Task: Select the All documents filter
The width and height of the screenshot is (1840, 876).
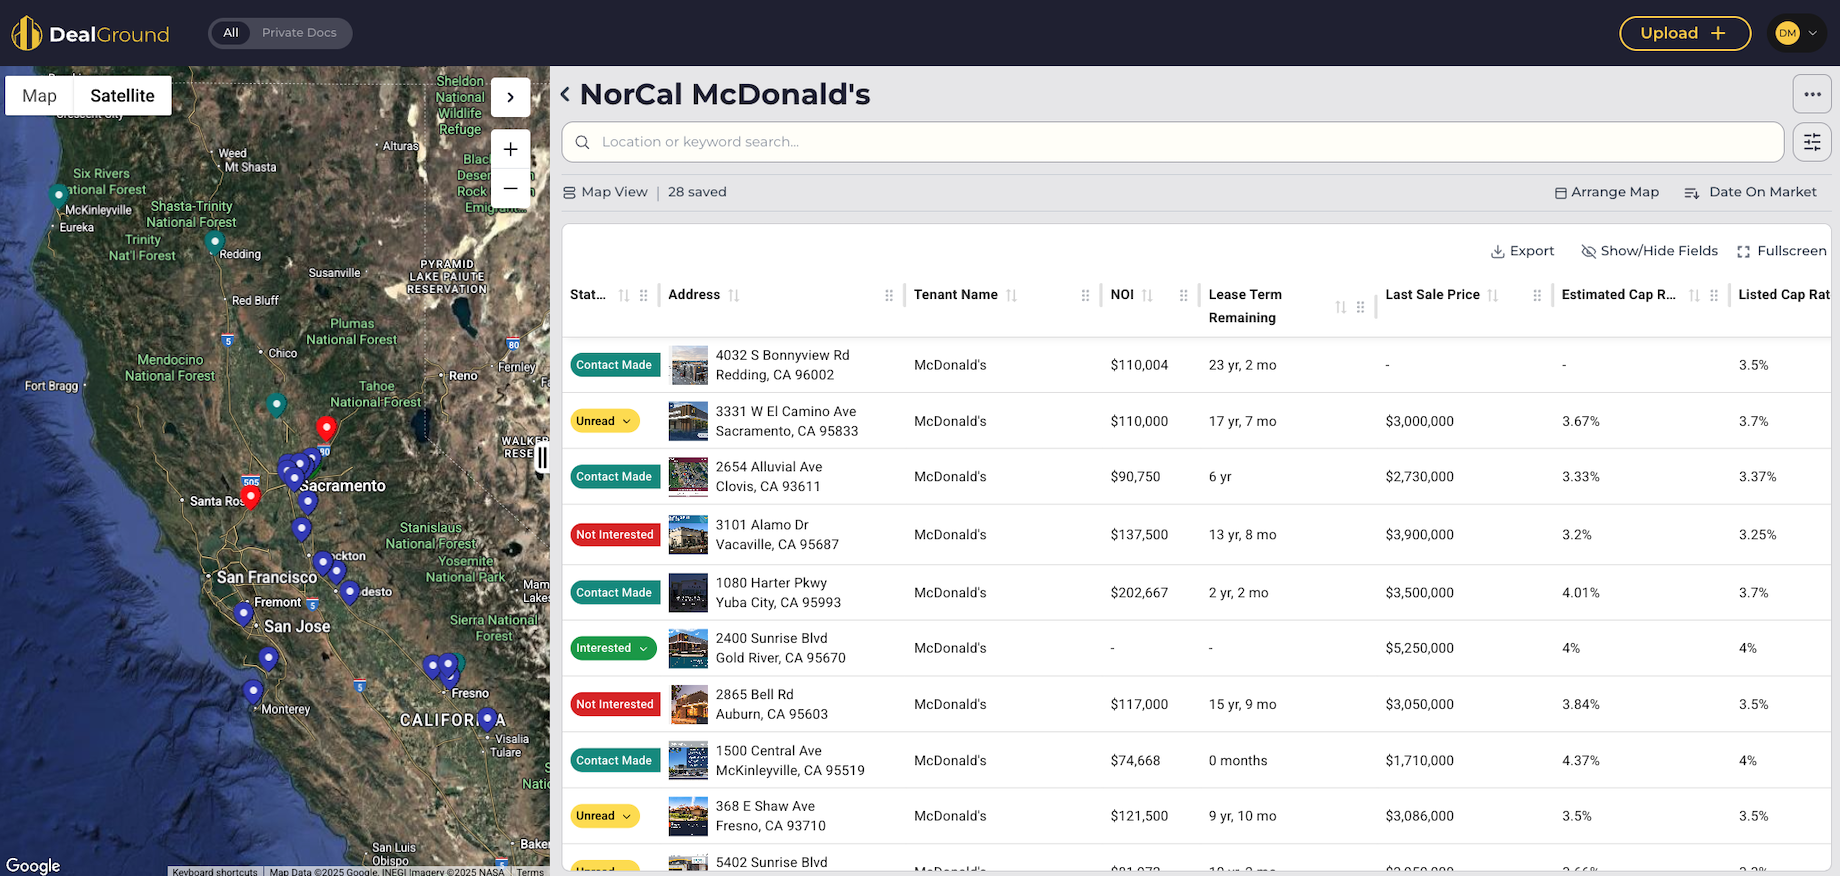Action: 231,33
